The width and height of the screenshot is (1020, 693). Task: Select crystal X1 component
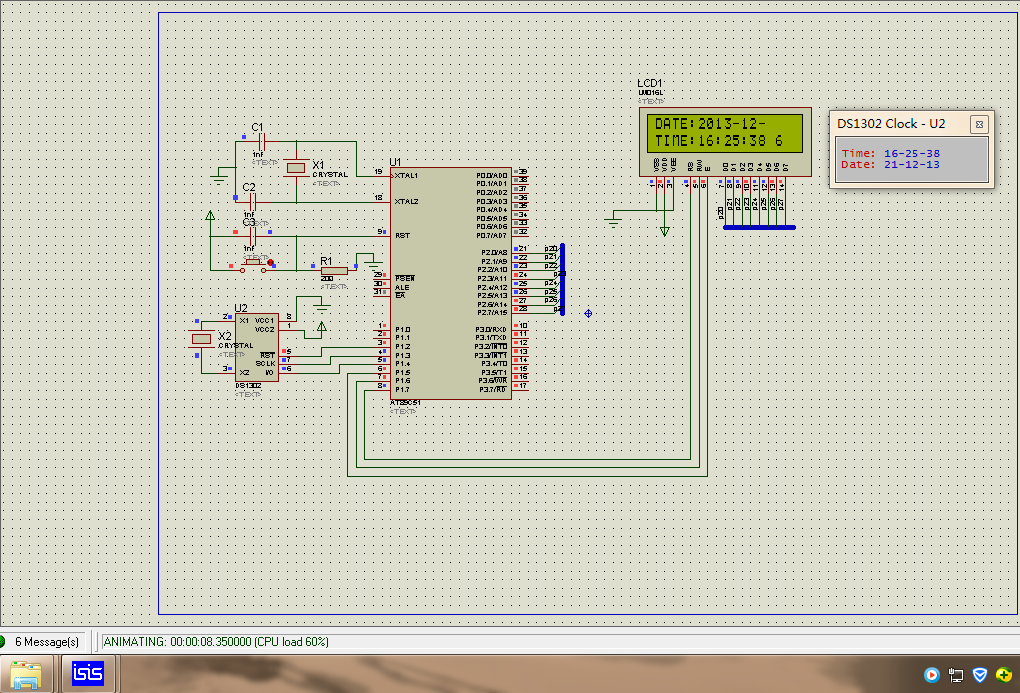(x=296, y=168)
